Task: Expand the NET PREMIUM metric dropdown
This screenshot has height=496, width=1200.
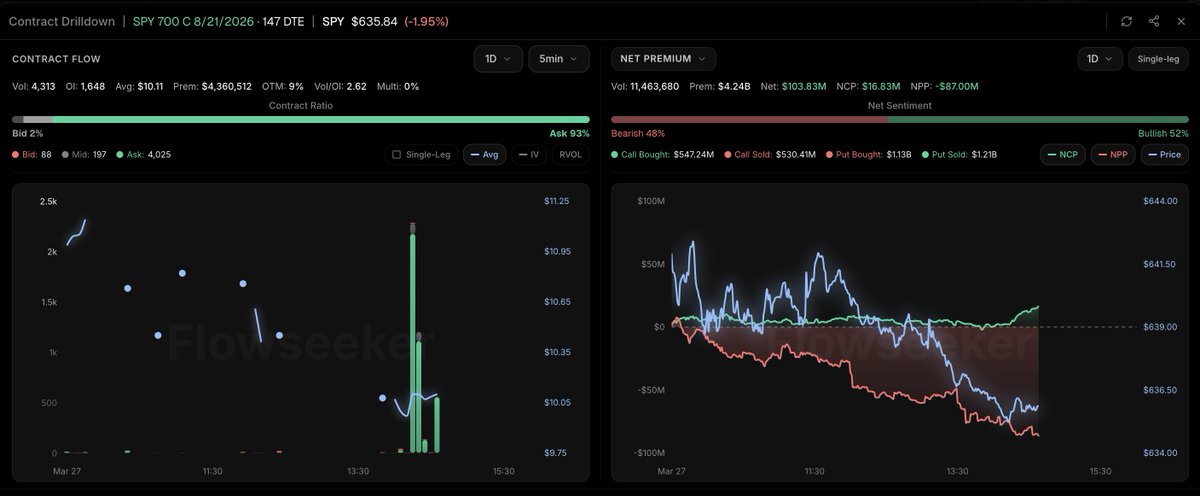Action: coord(663,59)
